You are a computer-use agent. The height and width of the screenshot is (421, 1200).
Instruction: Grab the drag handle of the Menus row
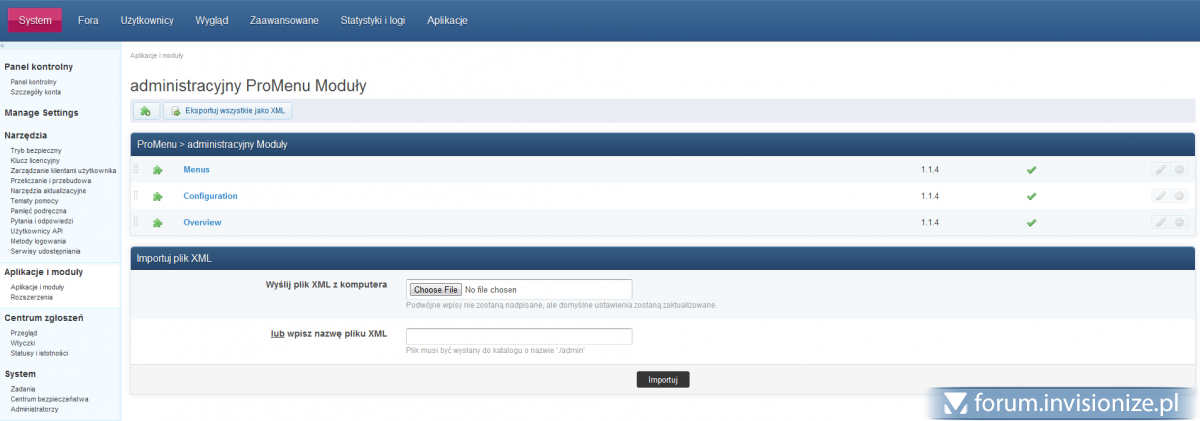click(x=137, y=170)
